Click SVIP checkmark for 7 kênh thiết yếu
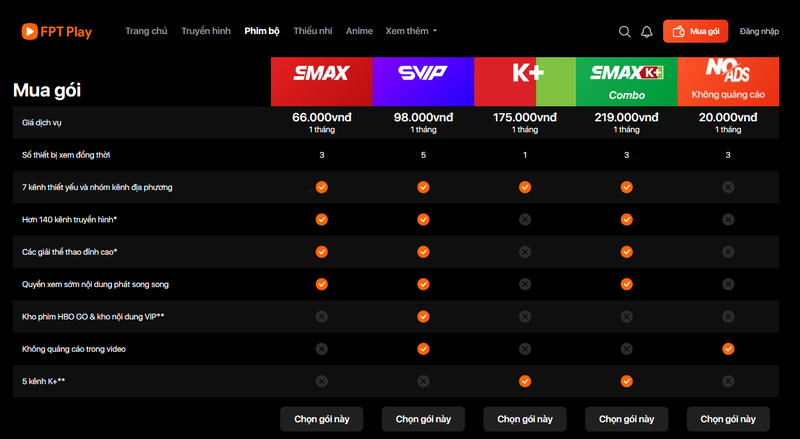Viewport: 800px width, 439px height. click(423, 187)
